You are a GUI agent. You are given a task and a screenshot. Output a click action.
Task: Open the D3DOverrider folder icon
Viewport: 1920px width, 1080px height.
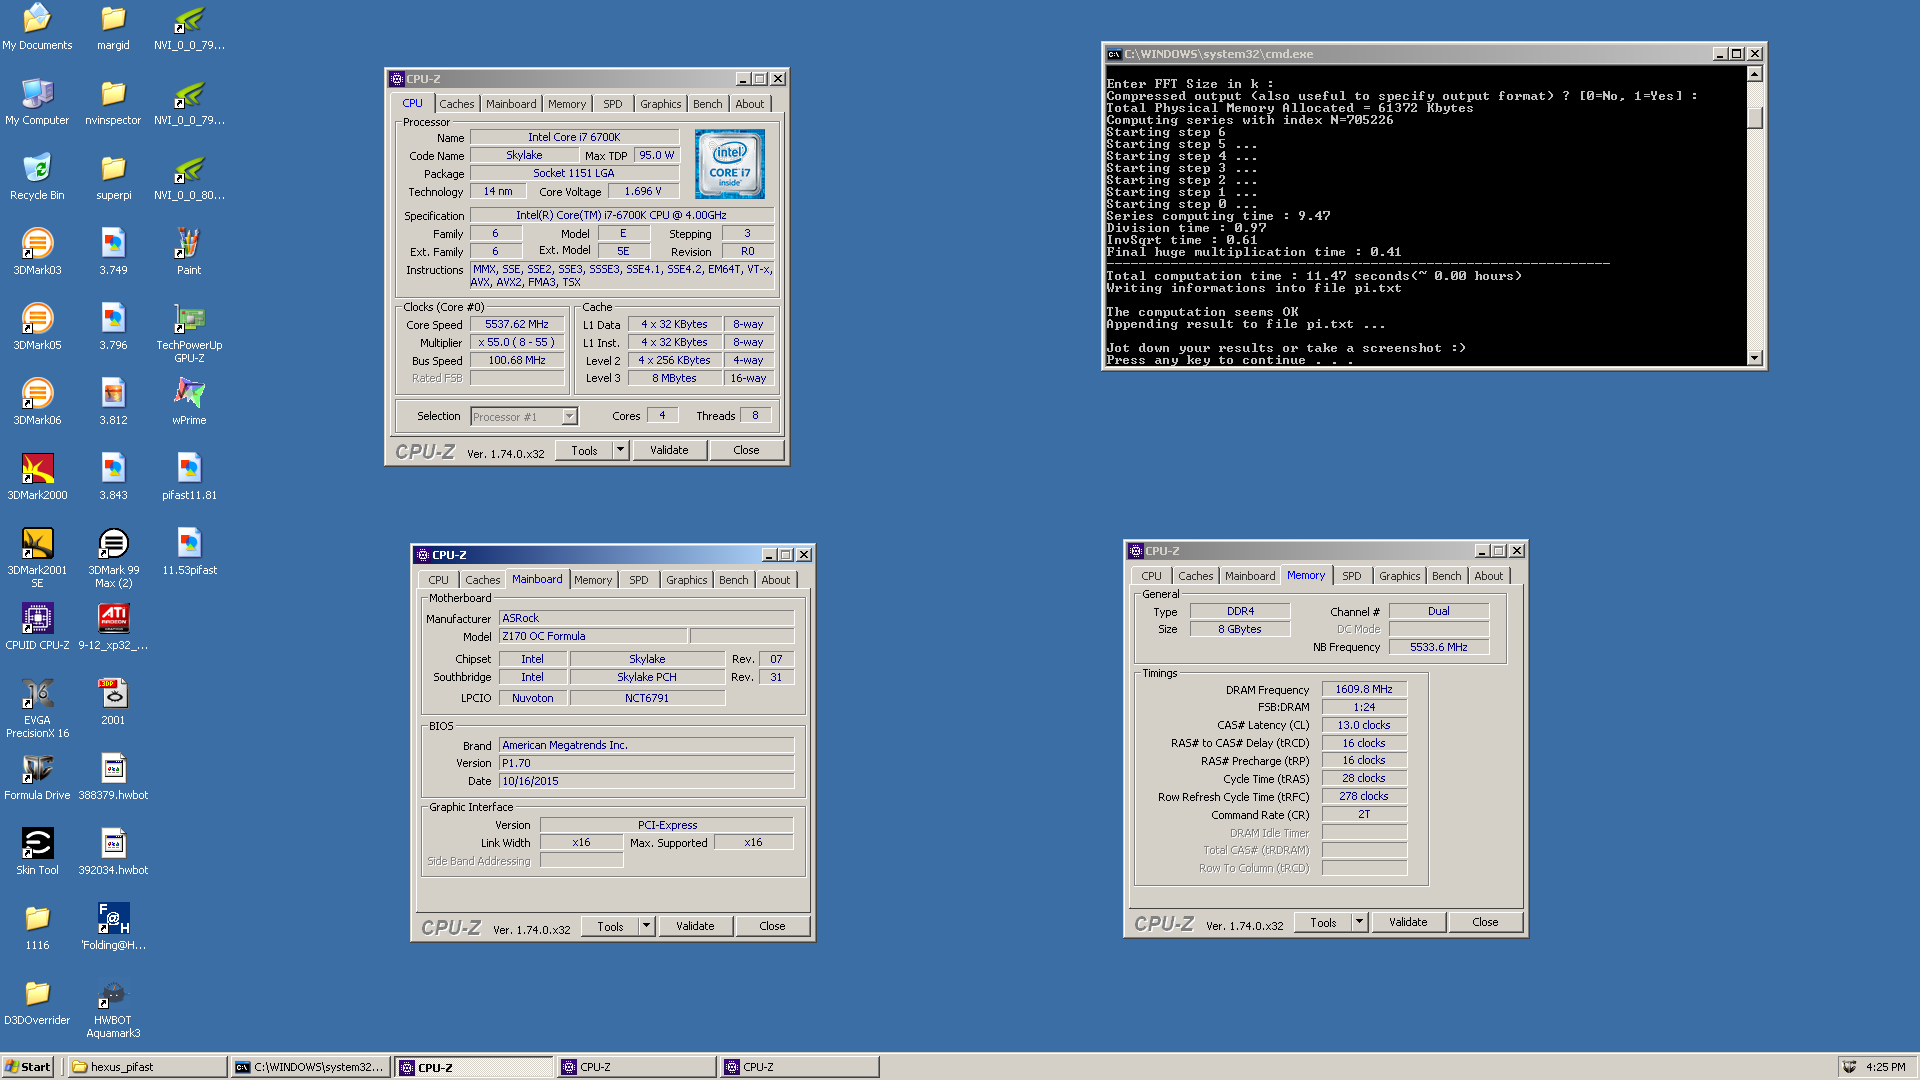click(x=37, y=1002)
